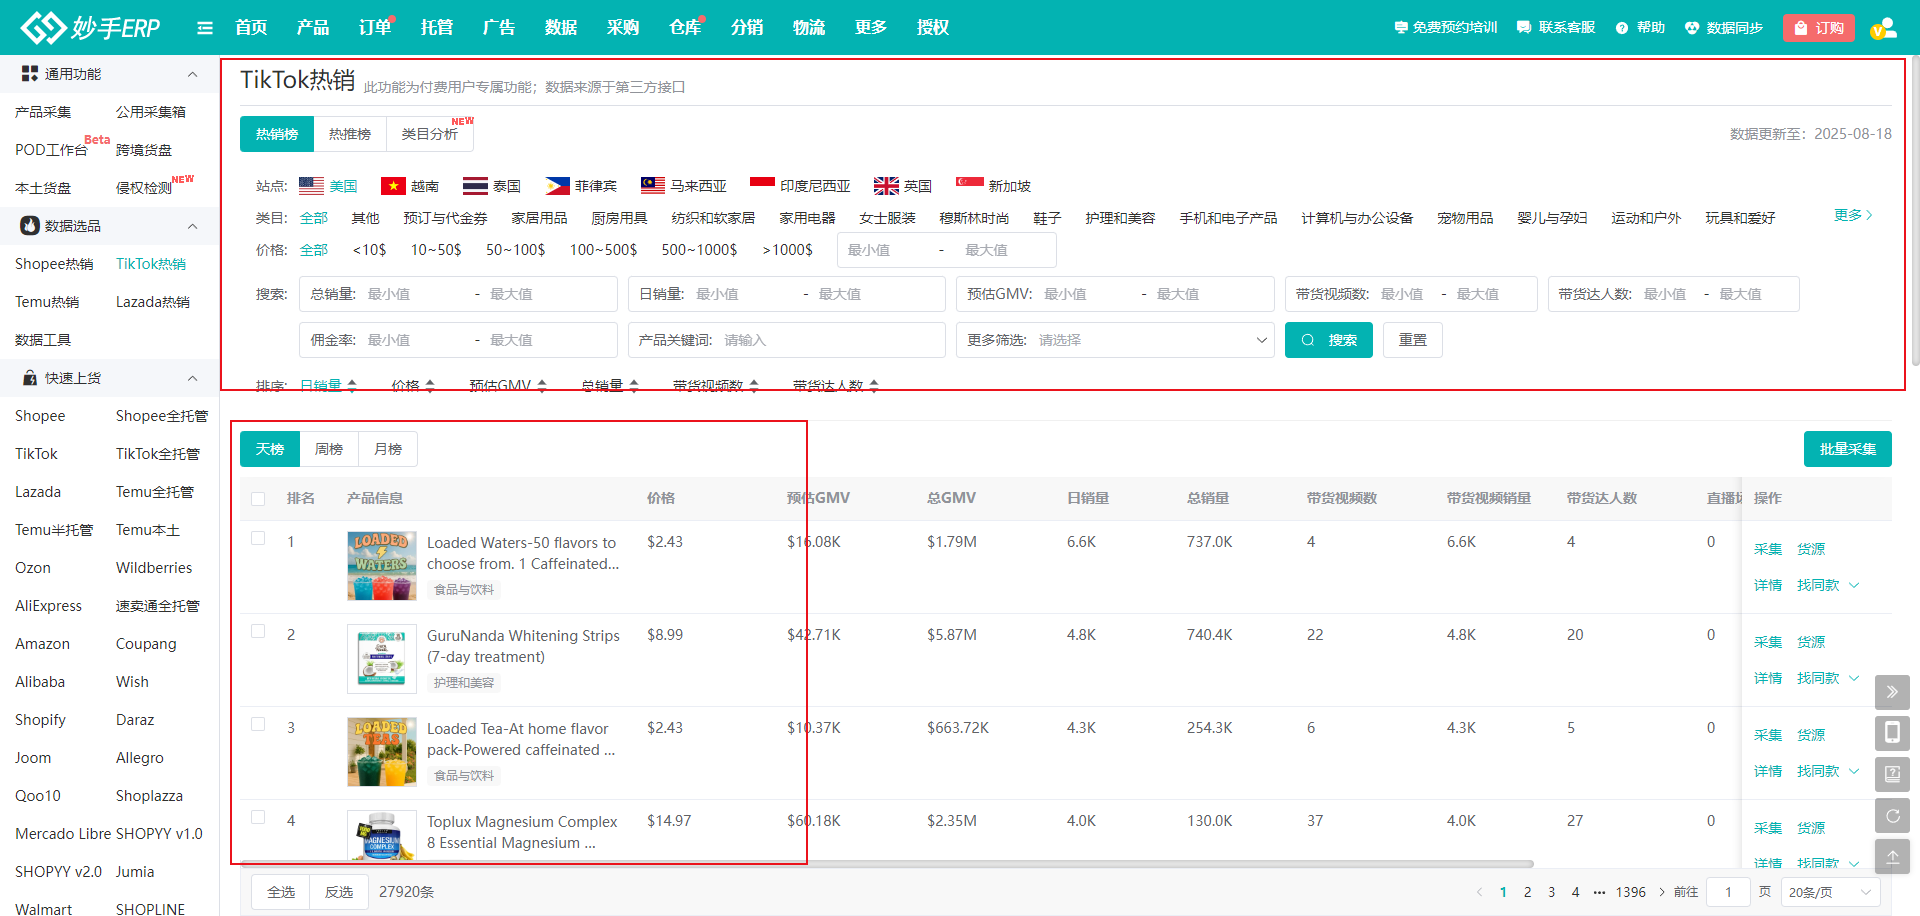This screenshot has height=916, width=1920.
Task: Go to page 2 in pagination
Action: click(x=1527, y=892)
